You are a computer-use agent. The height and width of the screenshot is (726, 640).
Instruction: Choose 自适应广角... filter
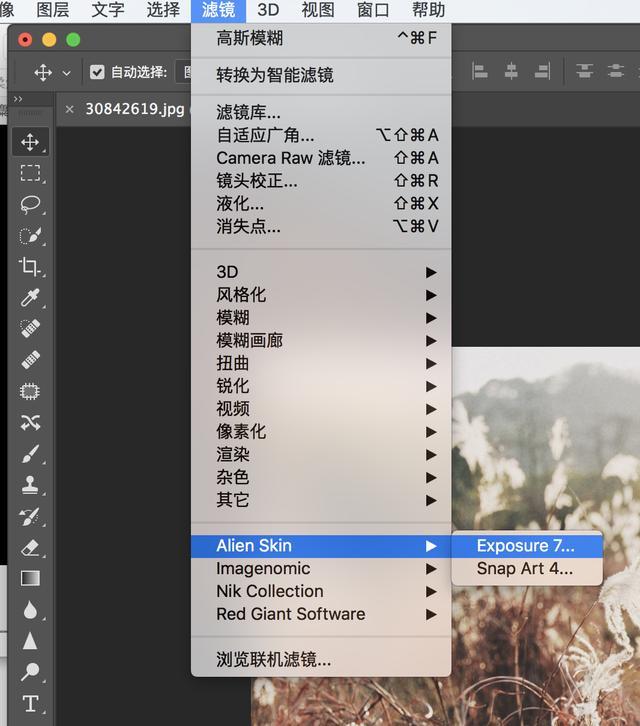[x=321, y=135]
